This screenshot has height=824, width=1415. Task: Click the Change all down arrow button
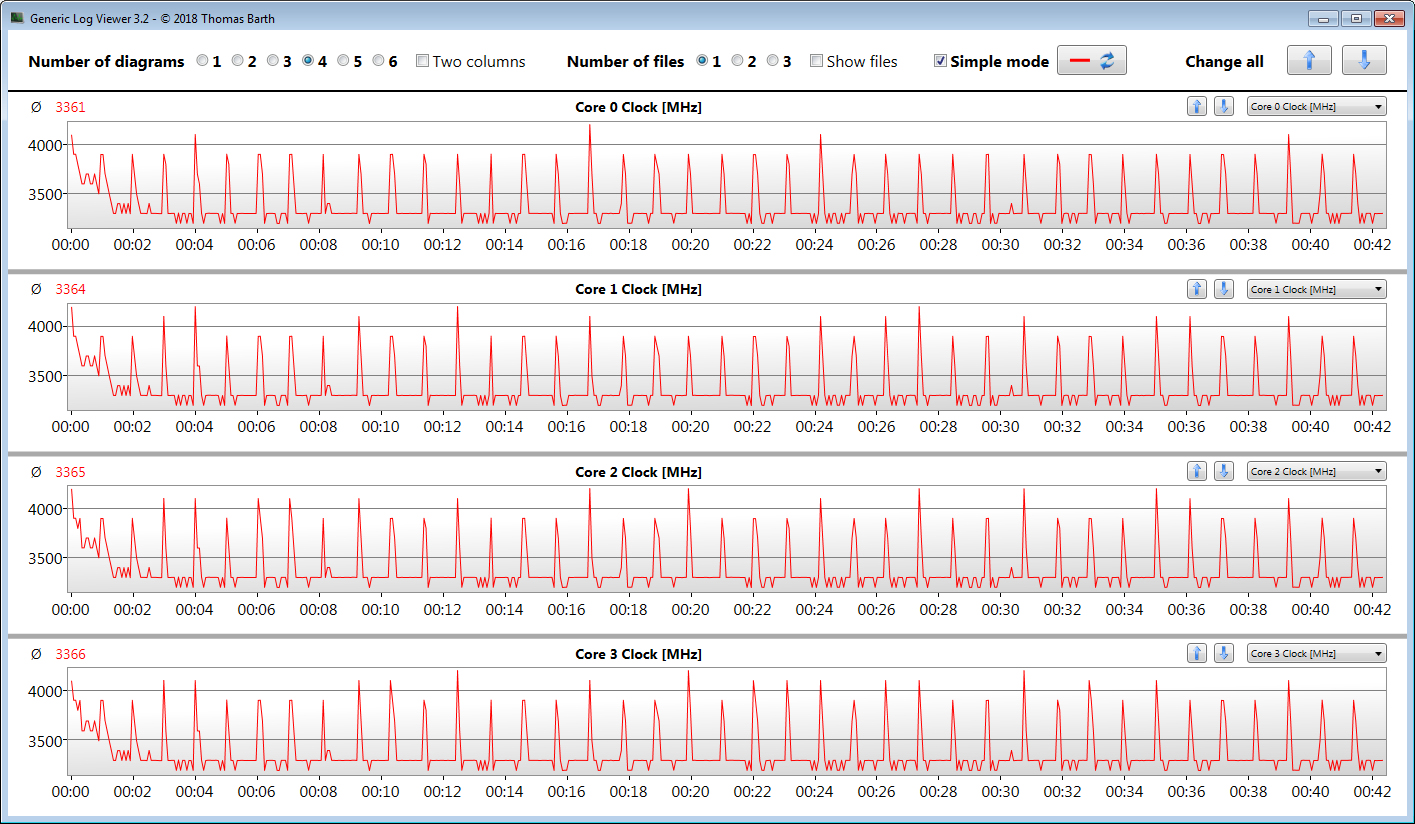1364,61
